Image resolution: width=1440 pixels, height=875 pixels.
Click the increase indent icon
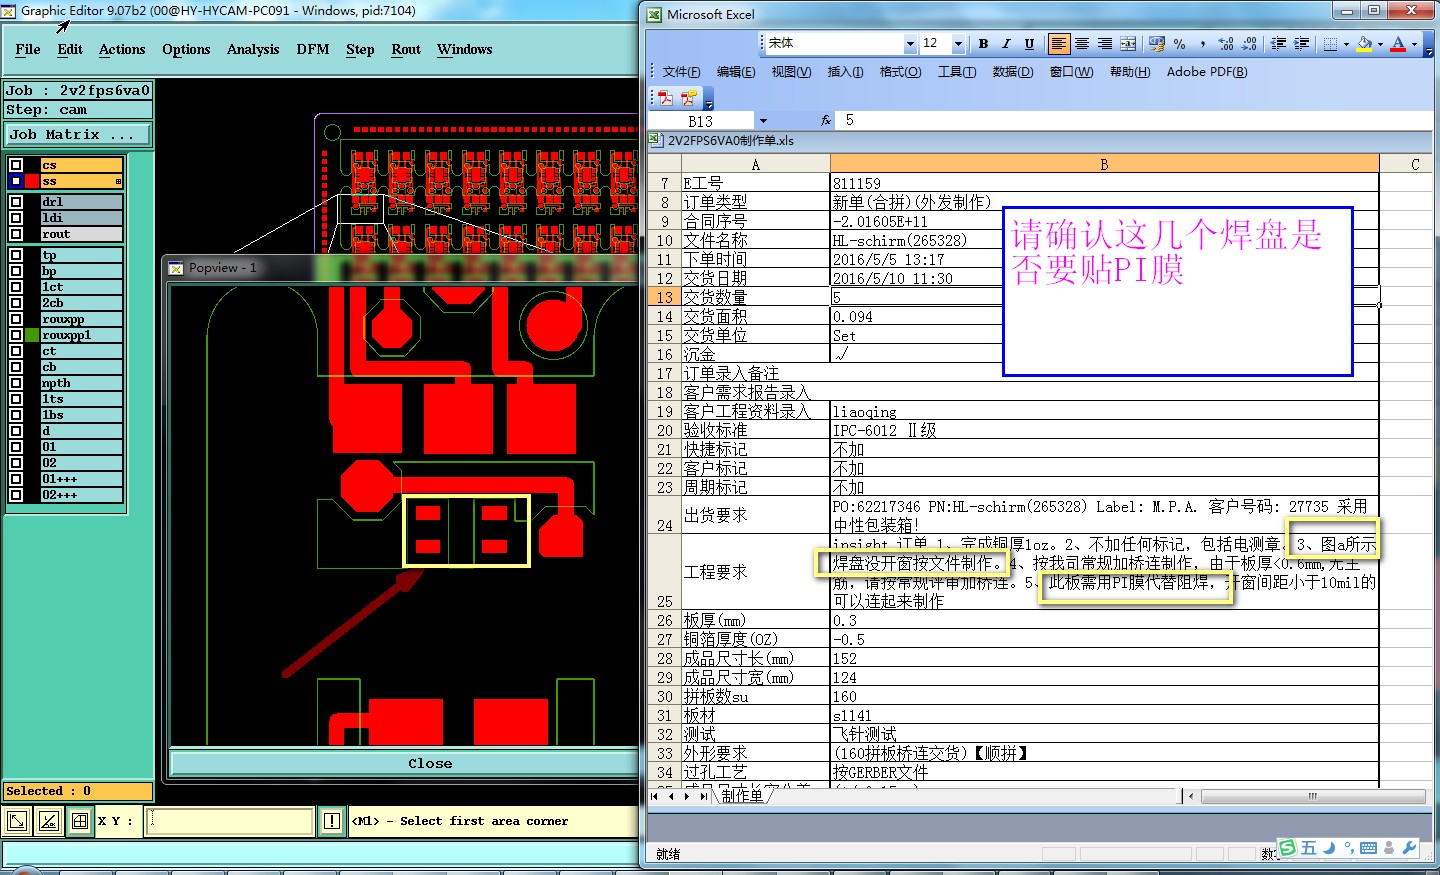(1301, 44)
